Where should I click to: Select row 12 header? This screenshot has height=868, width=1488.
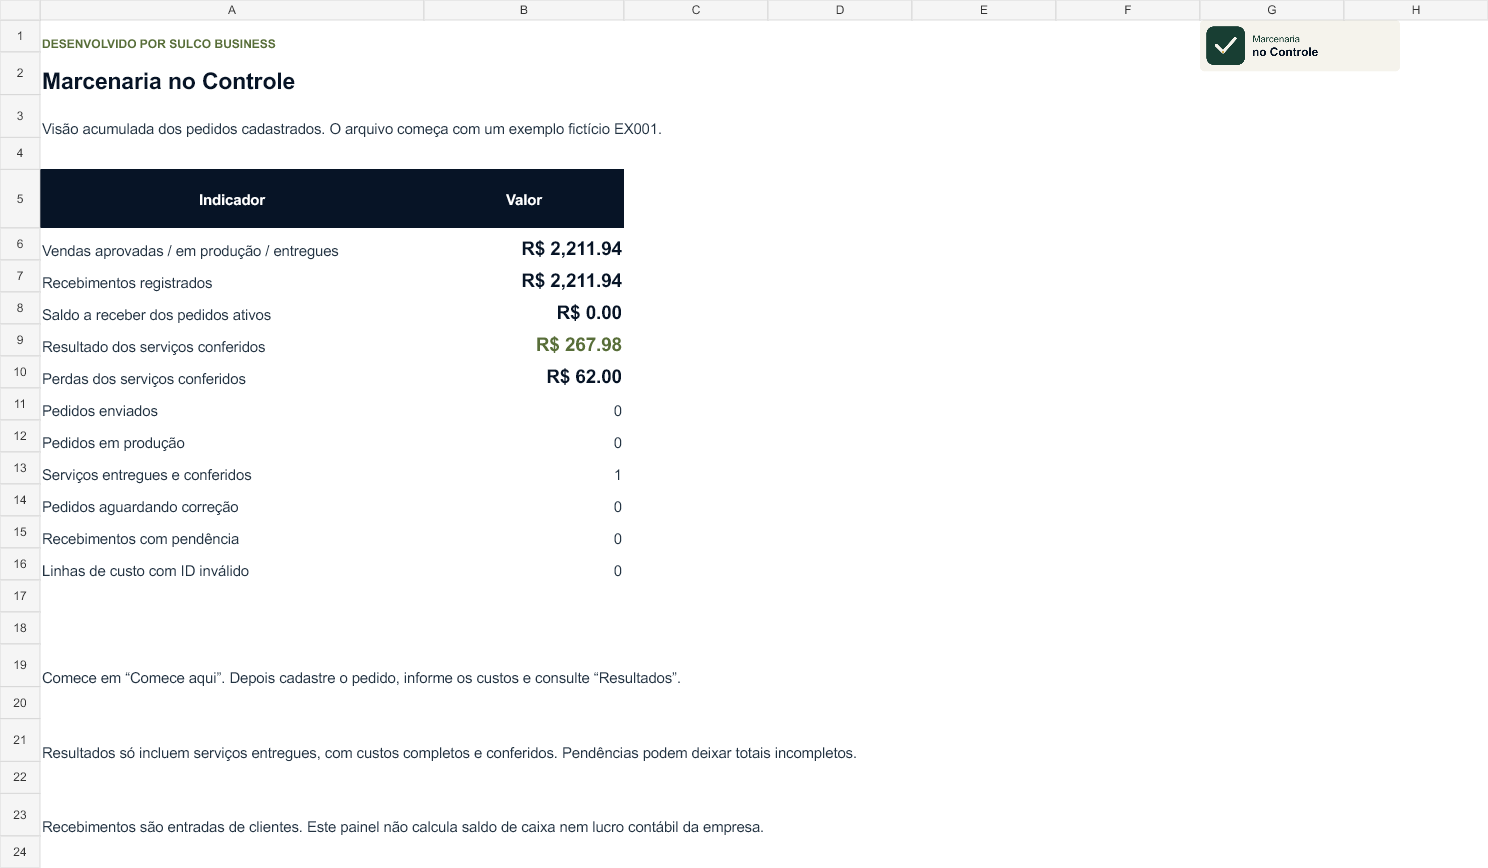click(20, 436)
